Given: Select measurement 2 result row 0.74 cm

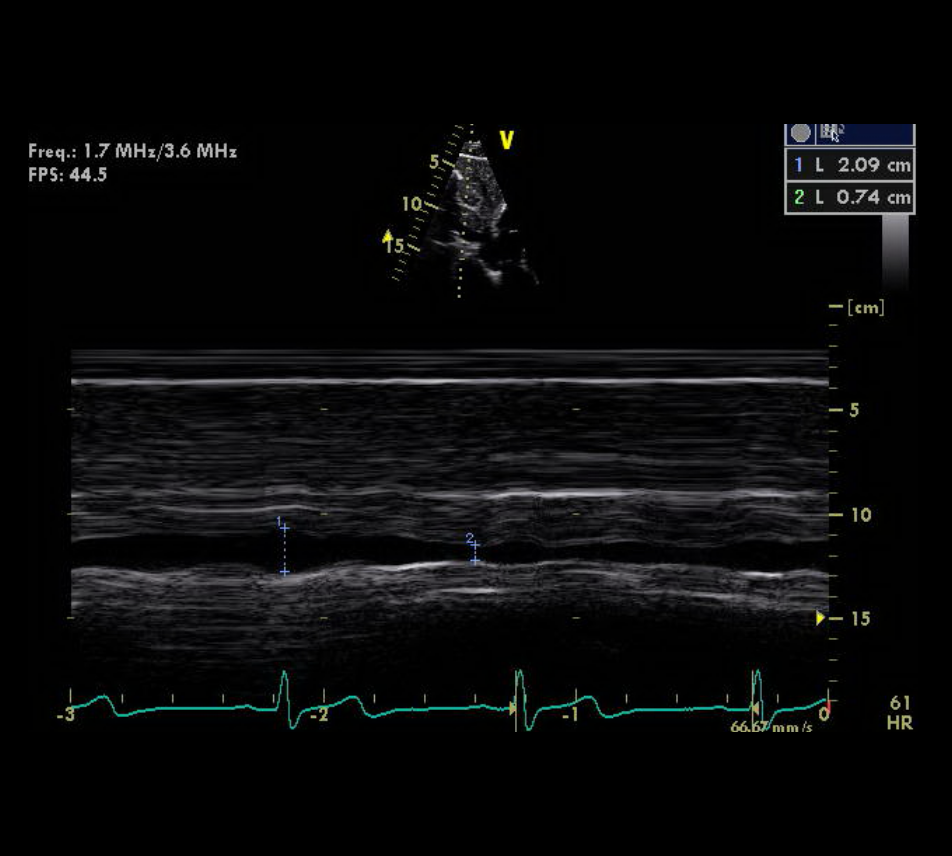Looking at the screenshot, I should click(x=849, y=197).
